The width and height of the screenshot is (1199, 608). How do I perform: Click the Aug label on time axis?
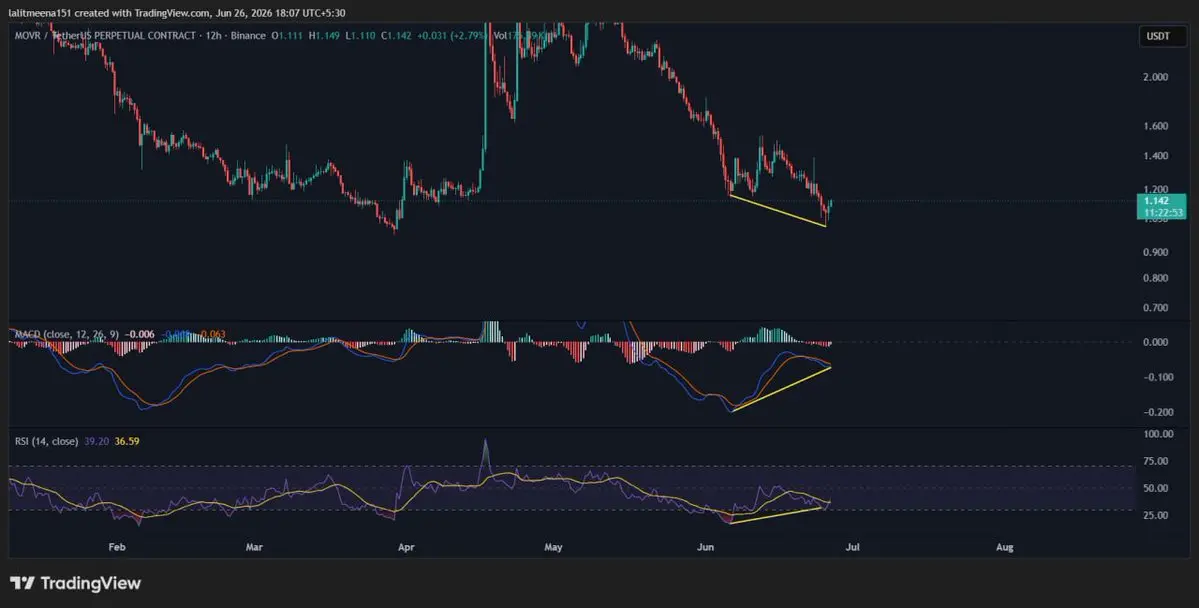click(1004, 548)
